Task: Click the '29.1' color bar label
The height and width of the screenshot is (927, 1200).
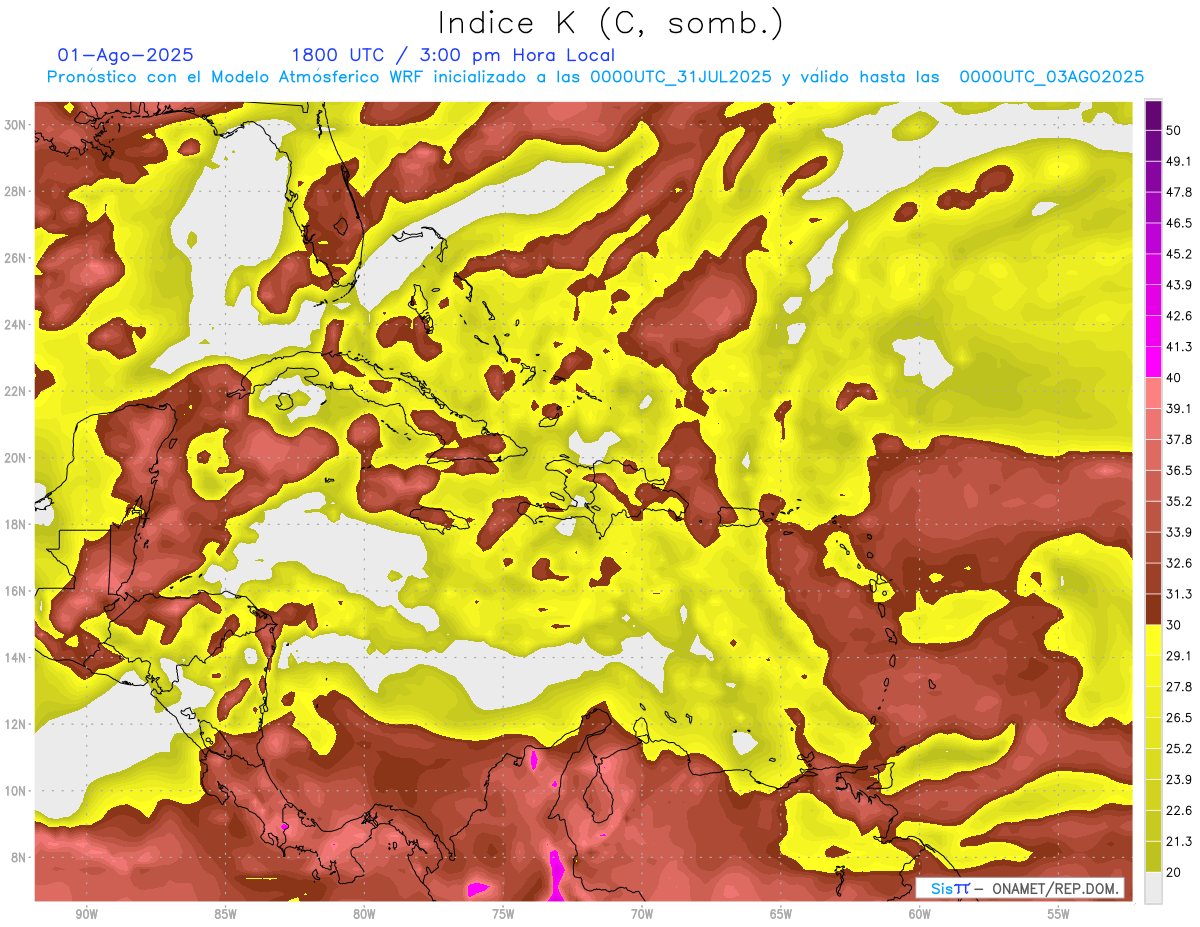Action: coord(1179,656)
